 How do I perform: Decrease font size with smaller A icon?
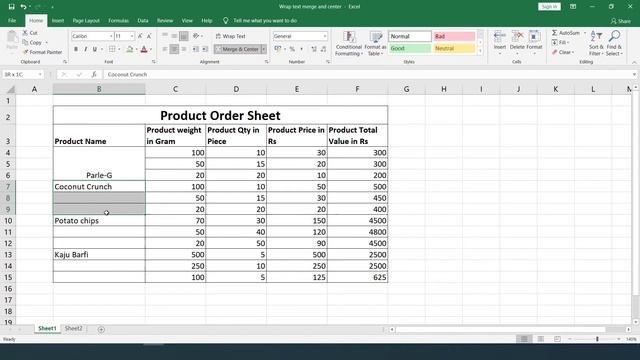tap(149, 36)
